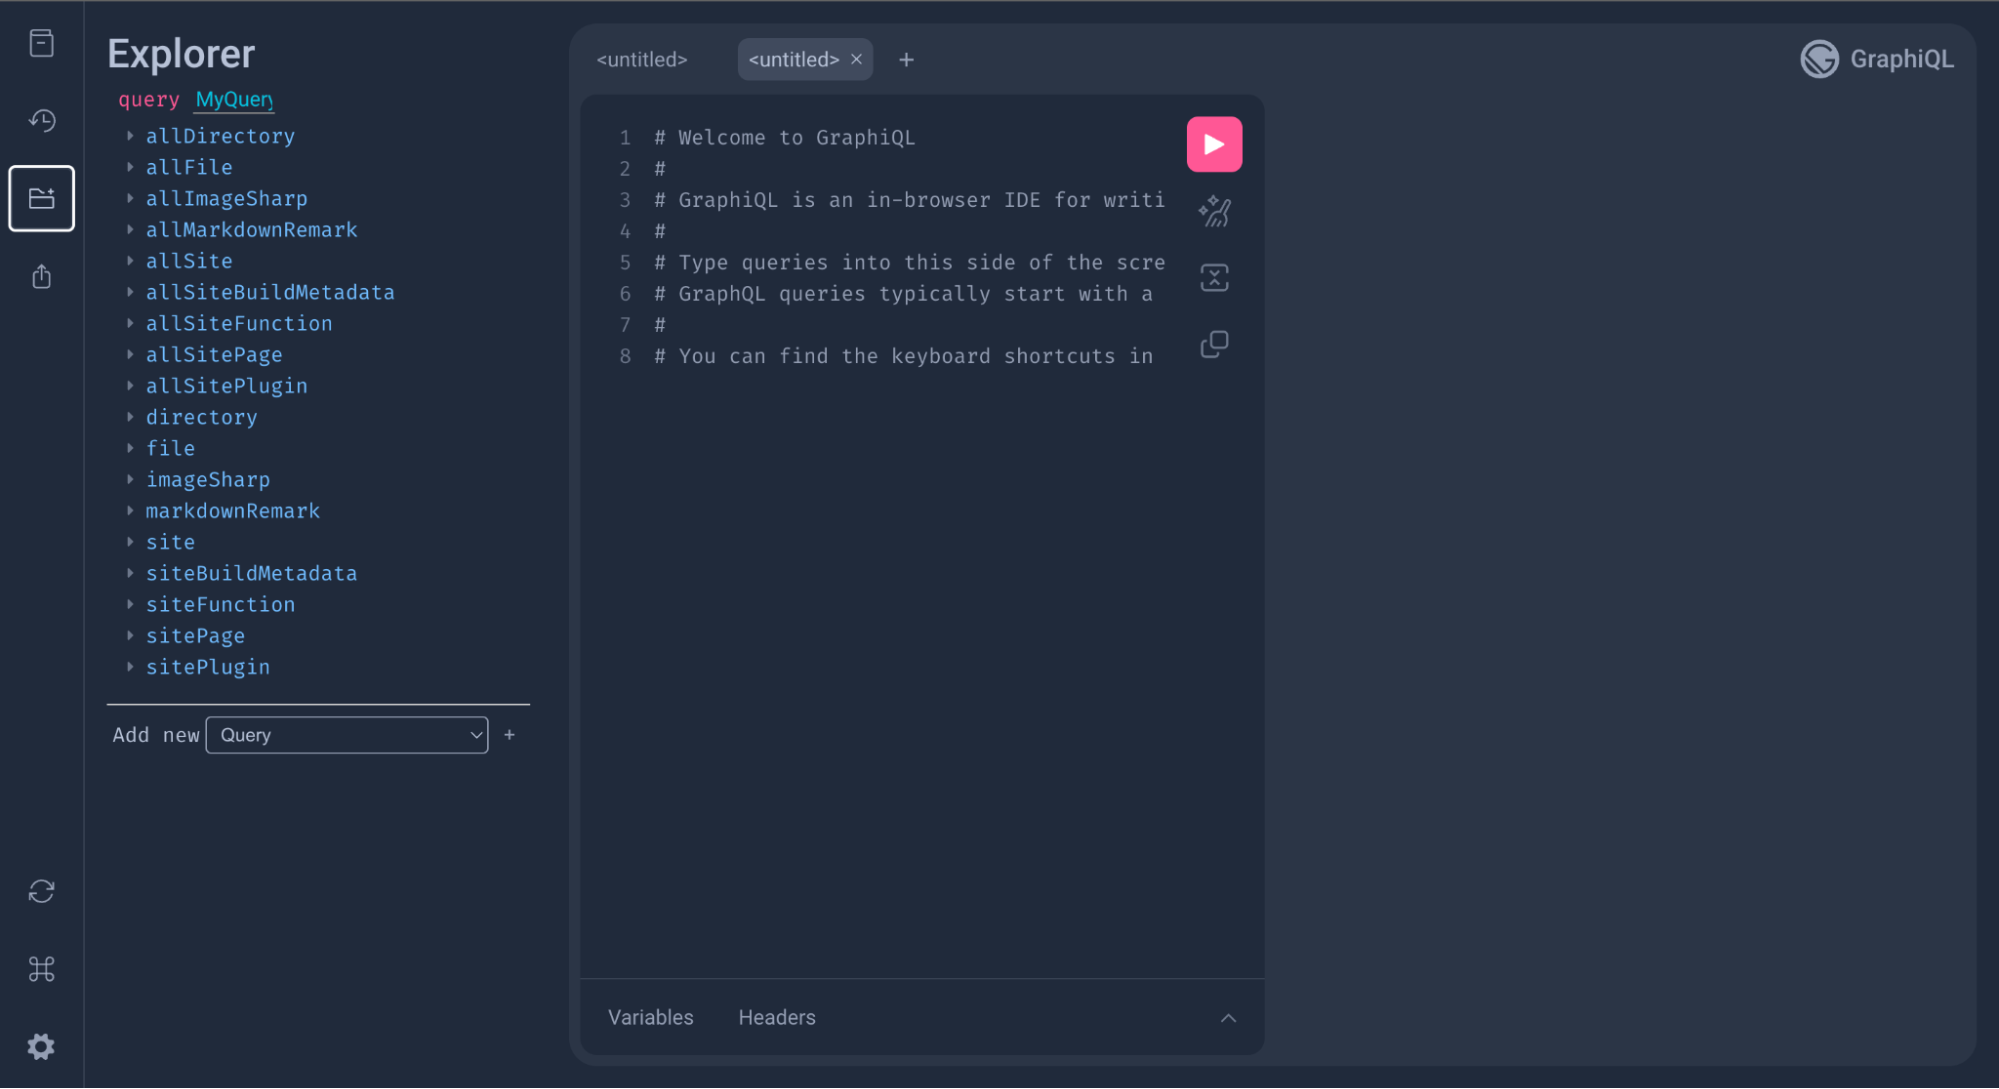Click the query name MyQuery link
This screenshot has height=1089, width=1999.
coord(235,98)
